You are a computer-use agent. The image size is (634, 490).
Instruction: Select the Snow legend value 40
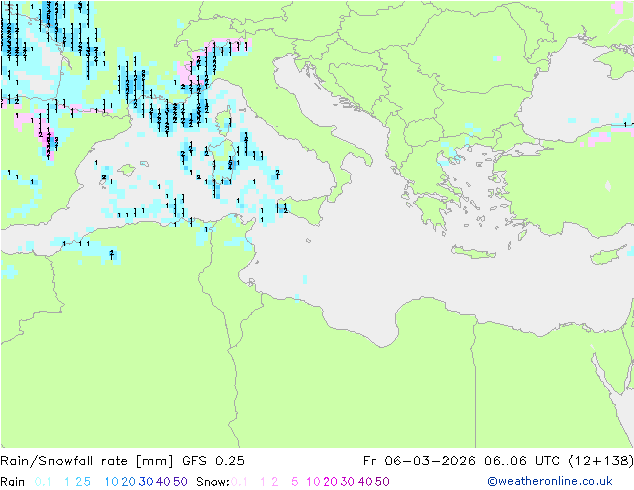365,482
